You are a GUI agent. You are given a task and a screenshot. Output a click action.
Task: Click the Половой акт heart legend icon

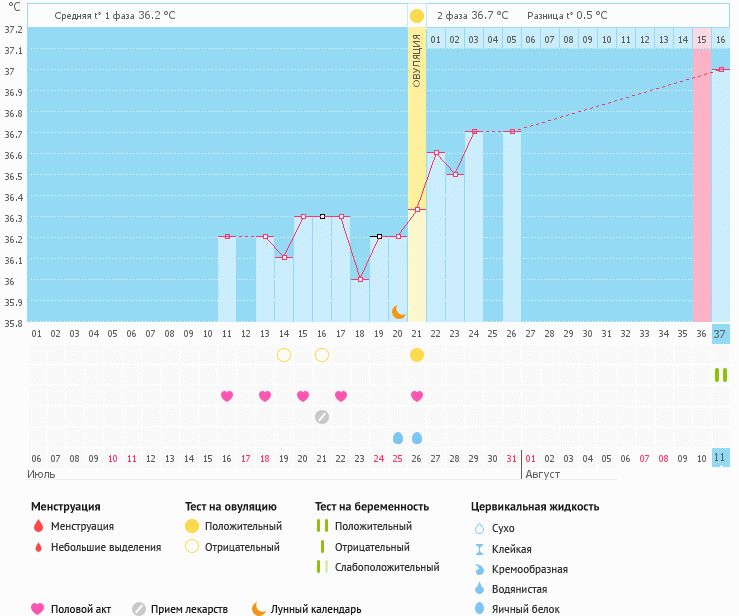point(38,608)
